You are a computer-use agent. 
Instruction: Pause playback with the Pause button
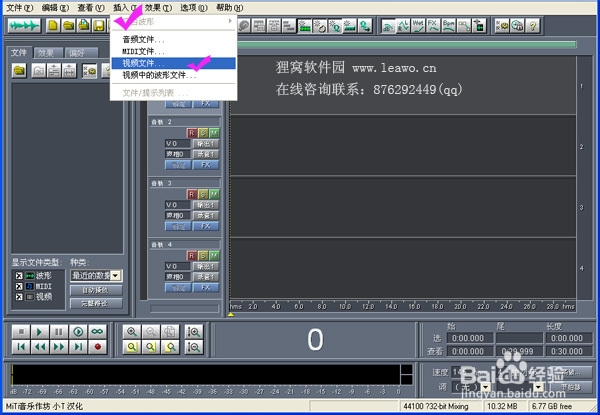pyautogui.click(x=59, y=332)
